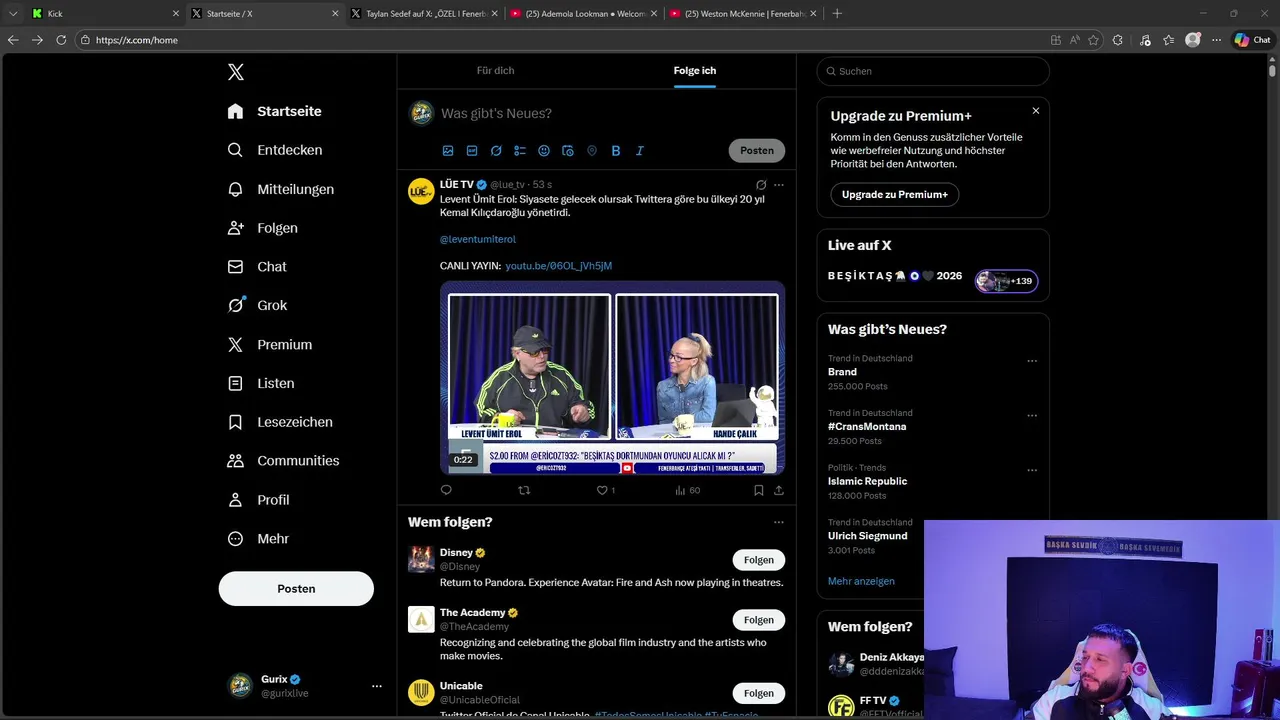
Task: Open Chat in the X sidebar
Action: pyautogui.click(x=257, y=267)
